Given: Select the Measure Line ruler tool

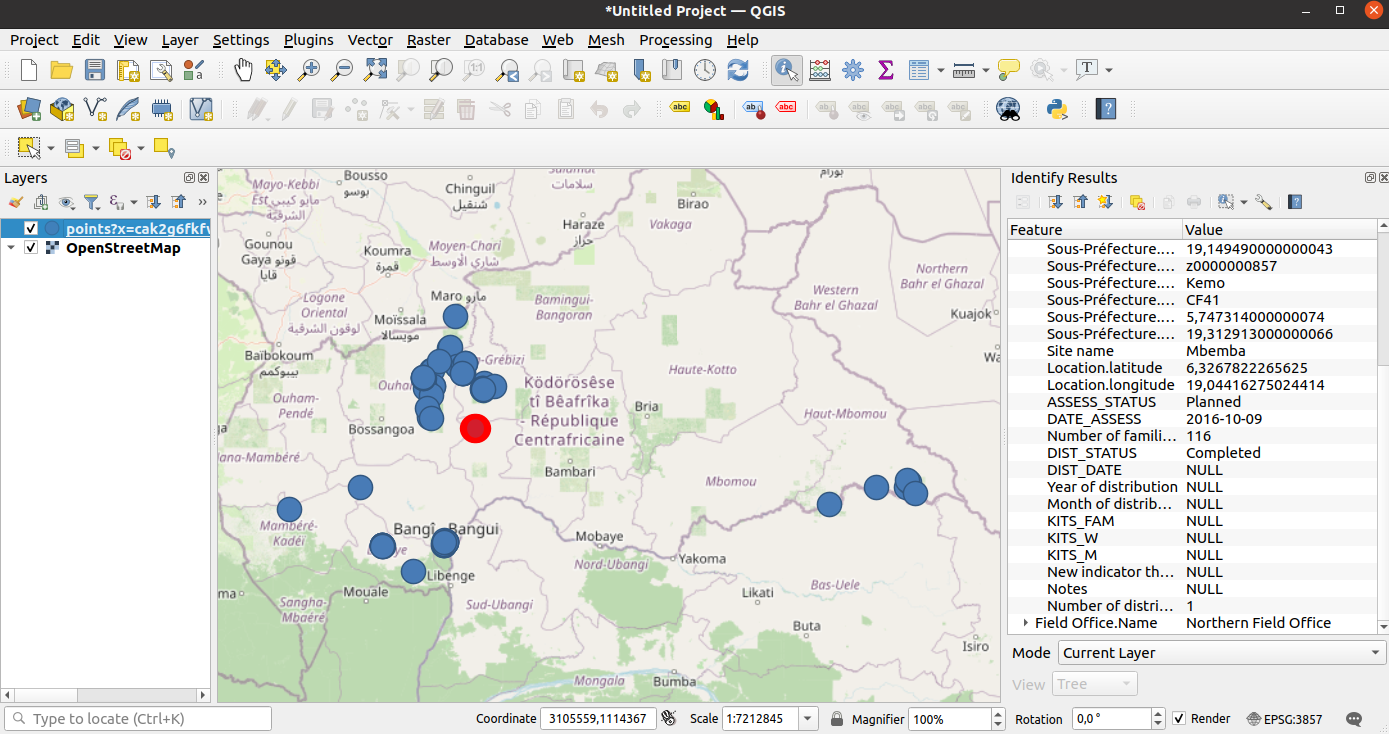Looking at the screenshot, I should (x=964, y=70).
